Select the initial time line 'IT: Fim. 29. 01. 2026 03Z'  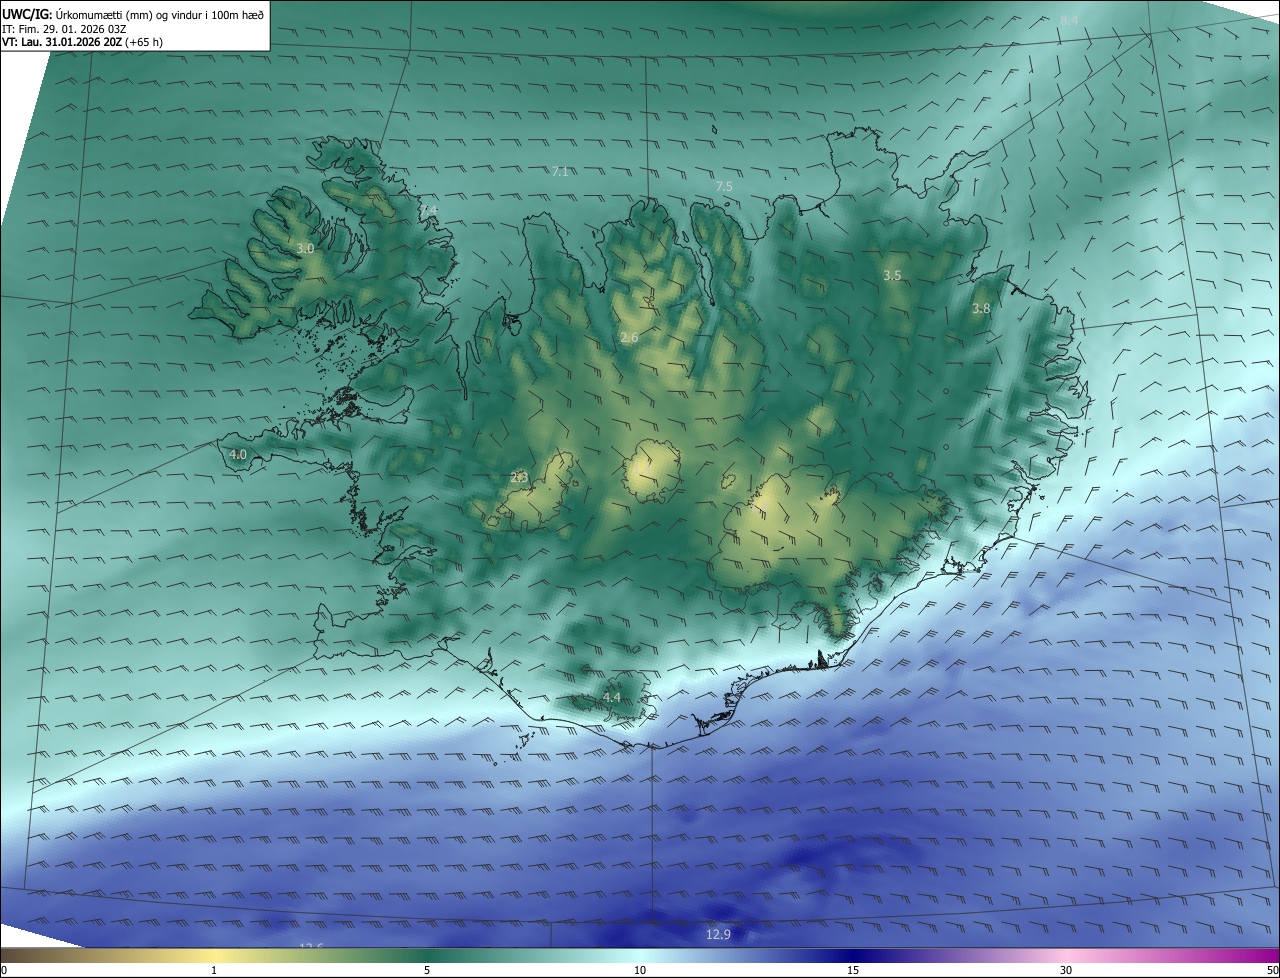pos(64,28)
